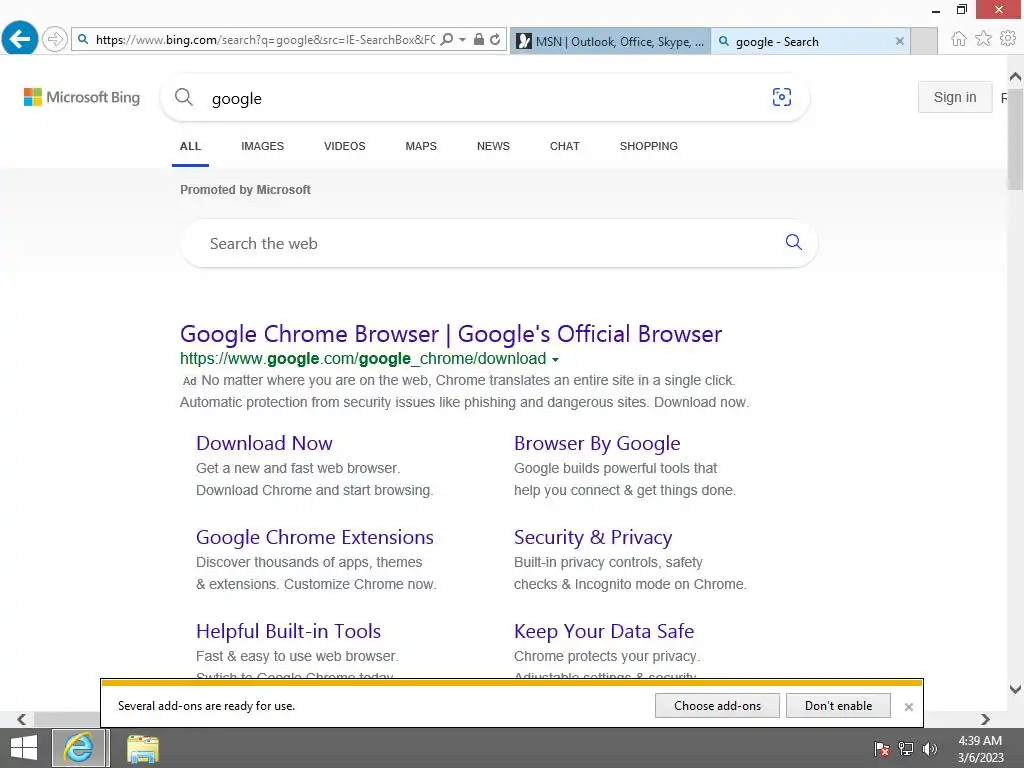This screenshot has height=768, width=1024.
Task: Click the volume speaker tray icon
Action: point(930,749)
